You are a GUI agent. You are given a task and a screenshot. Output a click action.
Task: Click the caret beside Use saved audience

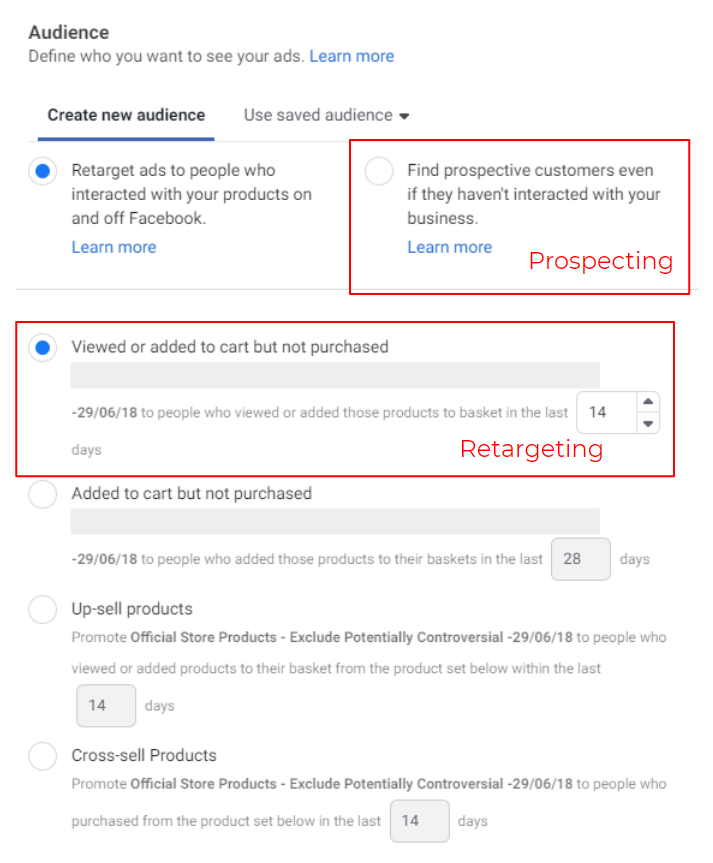click(x=404, y=116)
